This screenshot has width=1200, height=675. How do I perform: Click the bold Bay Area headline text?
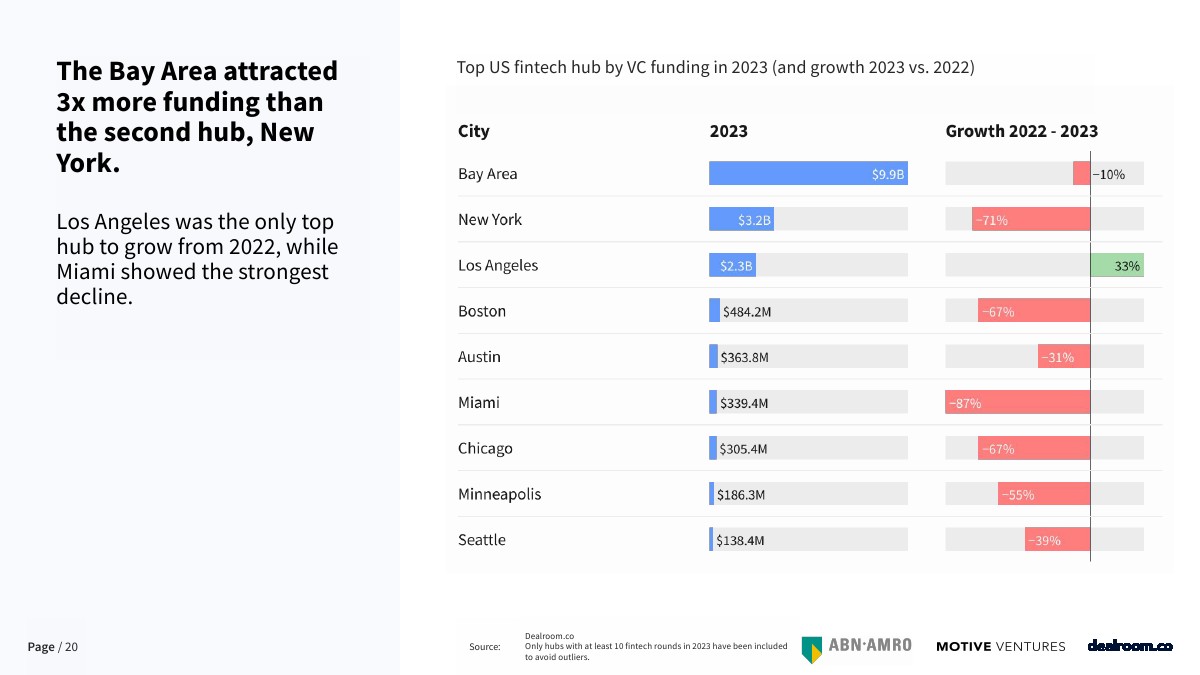[197, 117]
